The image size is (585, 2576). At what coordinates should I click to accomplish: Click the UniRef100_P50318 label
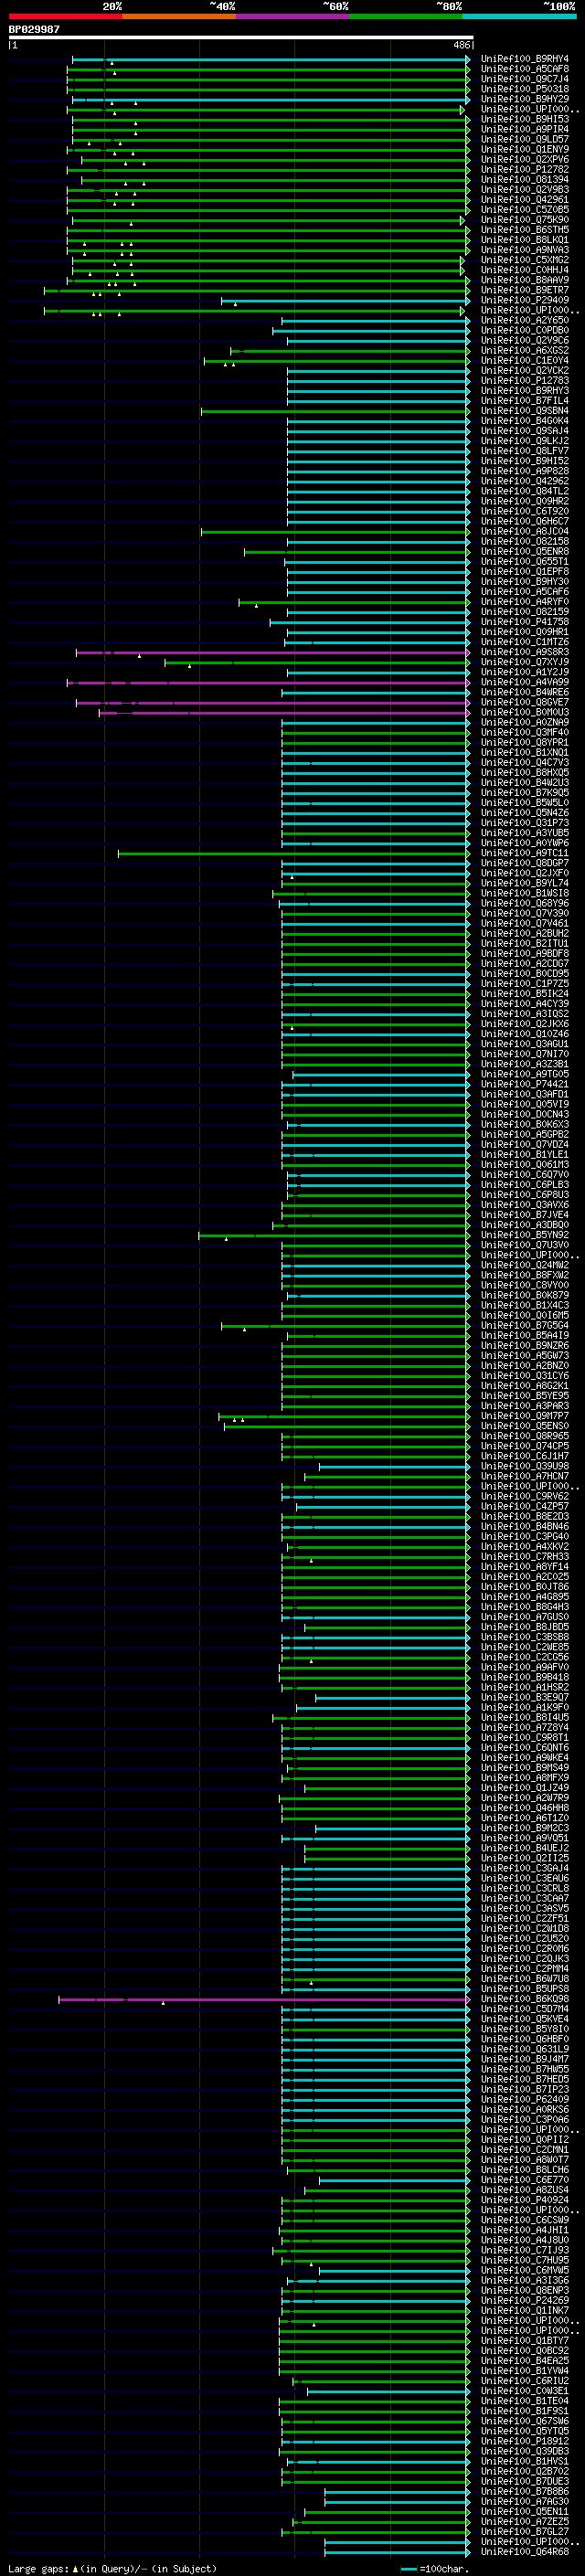point(525,89)
